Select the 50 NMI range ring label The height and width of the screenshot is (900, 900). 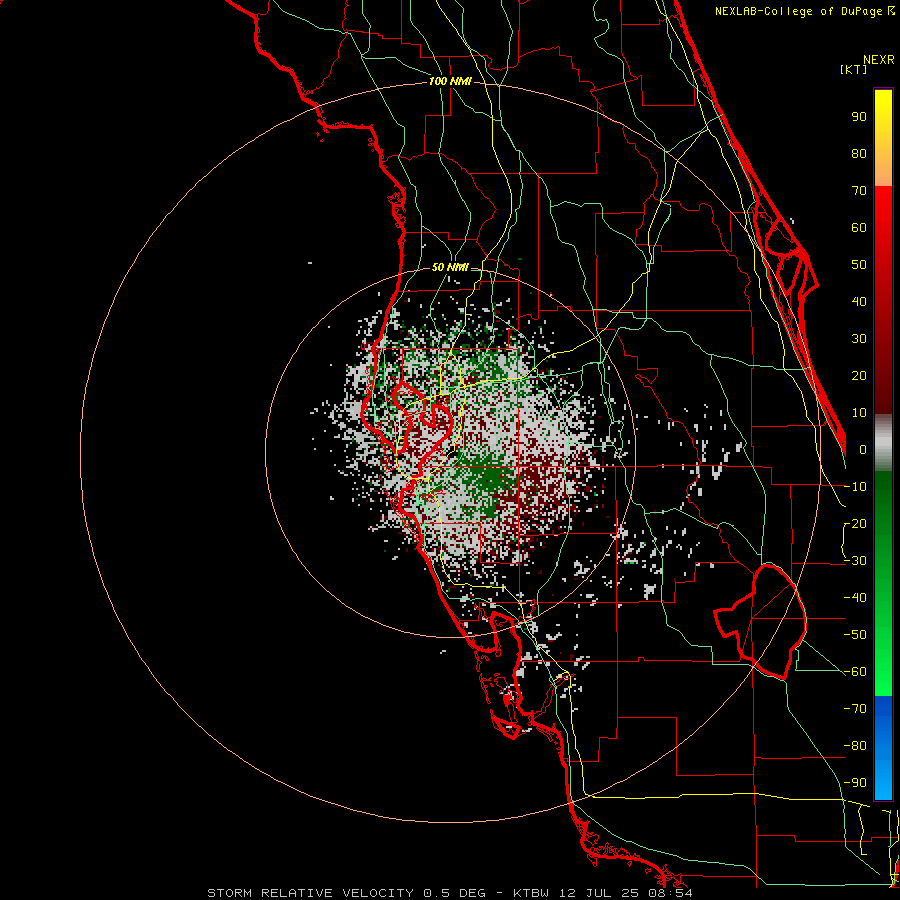(450, 267)
